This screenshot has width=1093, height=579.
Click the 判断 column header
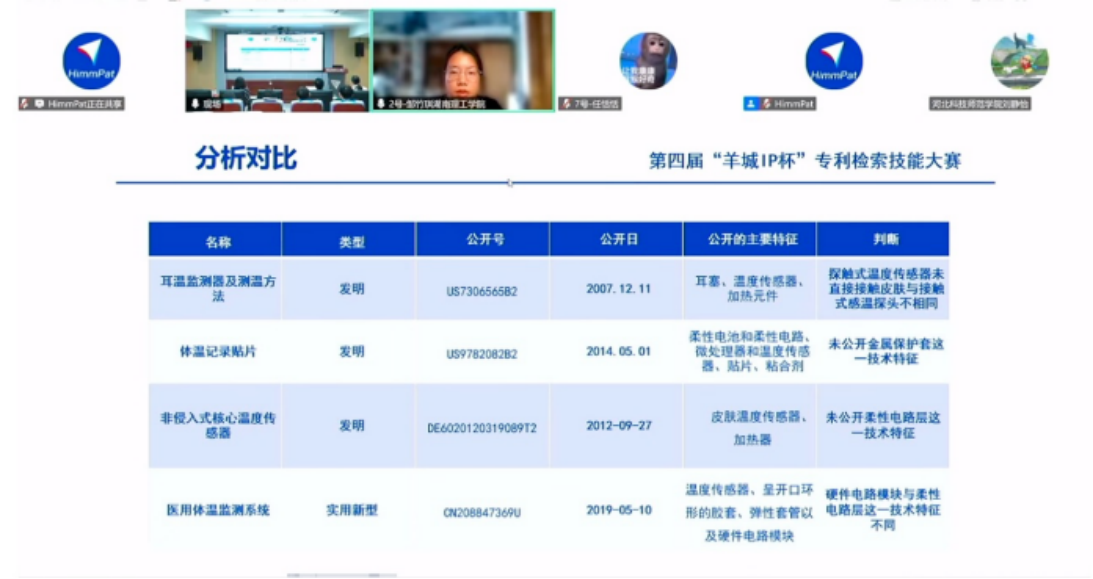coord(884,240)
